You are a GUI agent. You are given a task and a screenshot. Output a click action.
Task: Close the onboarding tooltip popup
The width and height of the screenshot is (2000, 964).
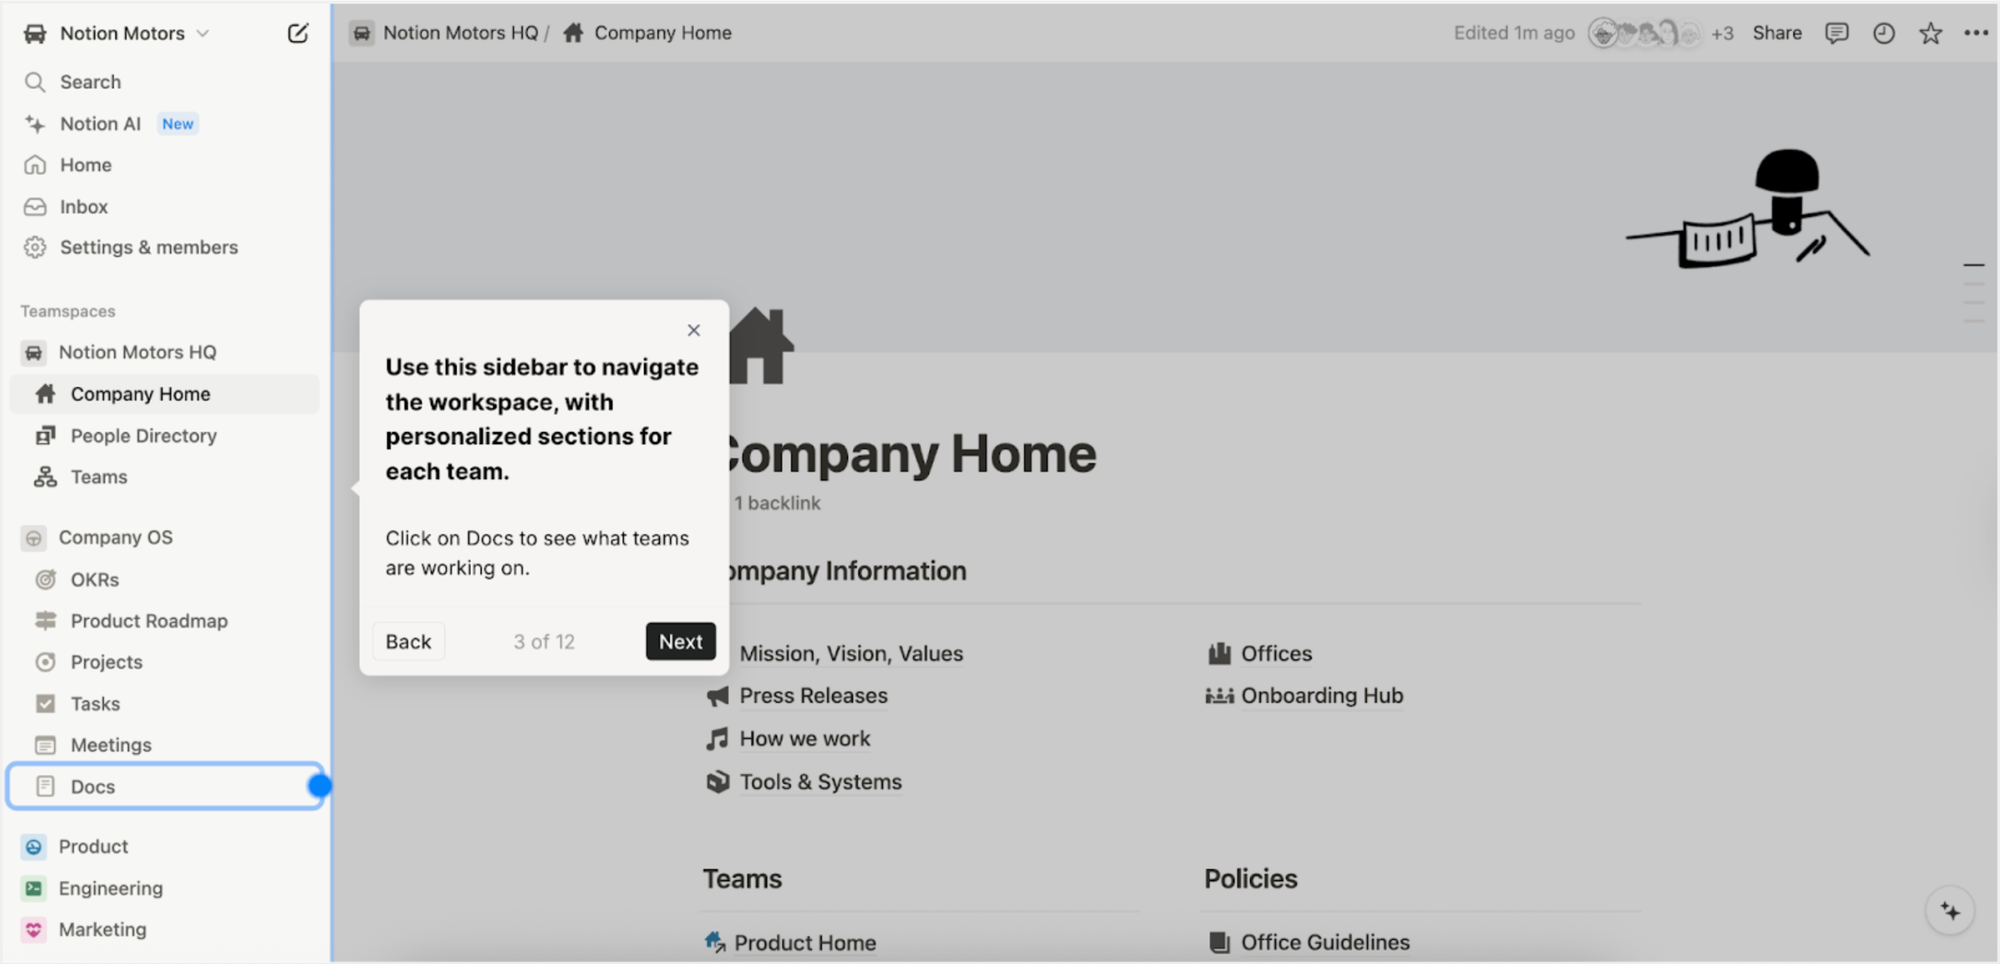pyautogui.click(x=694, y=330)
